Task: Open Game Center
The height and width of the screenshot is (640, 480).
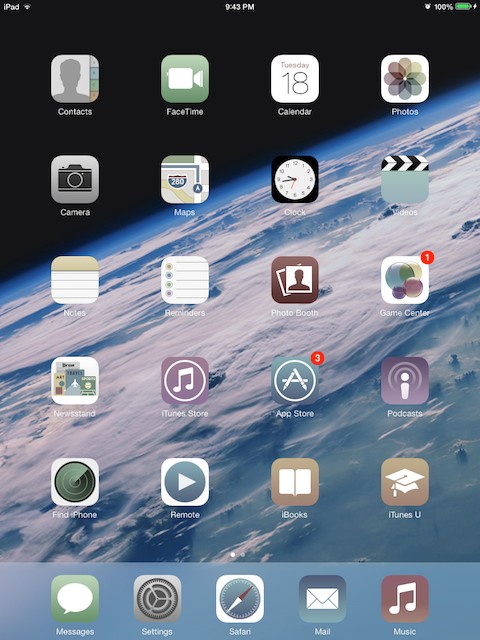Action: pos(405,280)
